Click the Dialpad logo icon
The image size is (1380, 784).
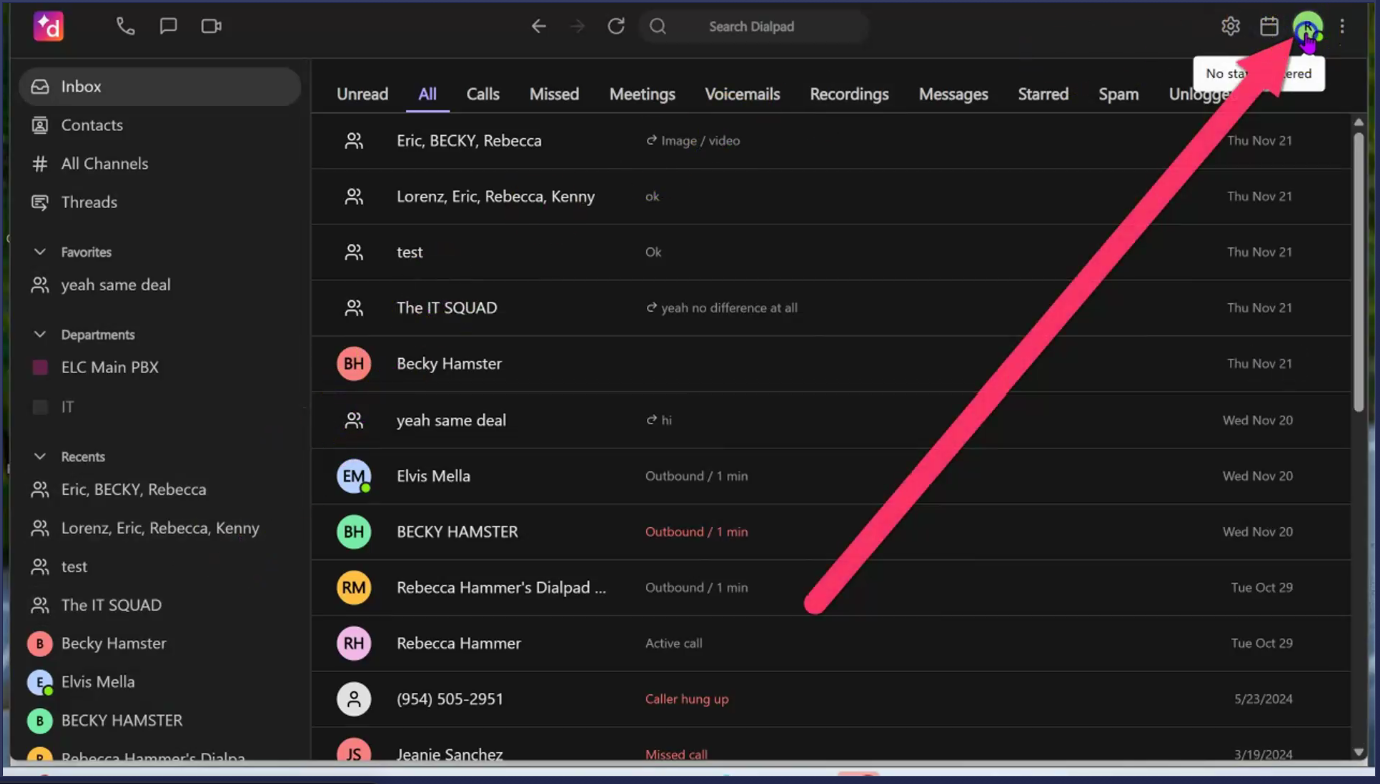click(x=48, y=26)
